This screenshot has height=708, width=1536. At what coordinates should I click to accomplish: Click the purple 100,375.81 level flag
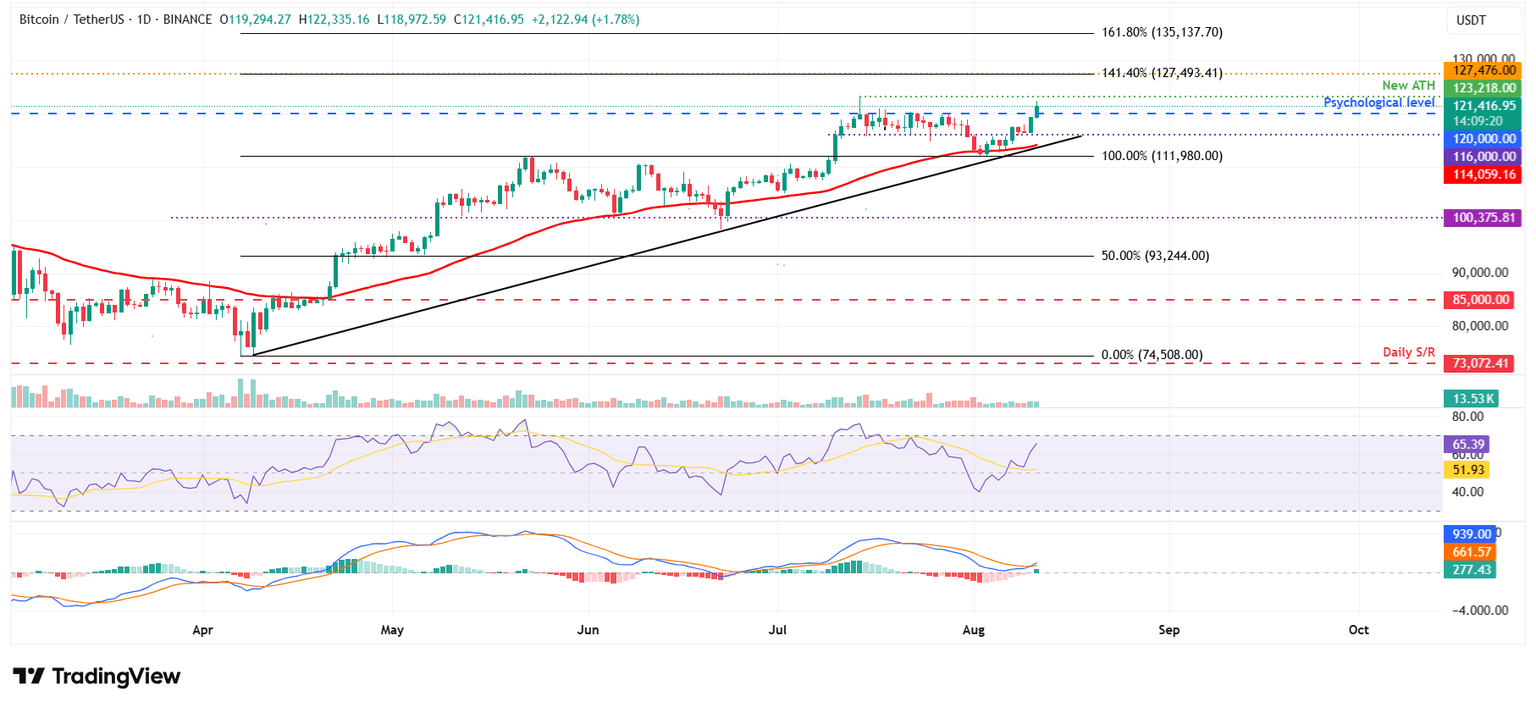click(1484, 215)
